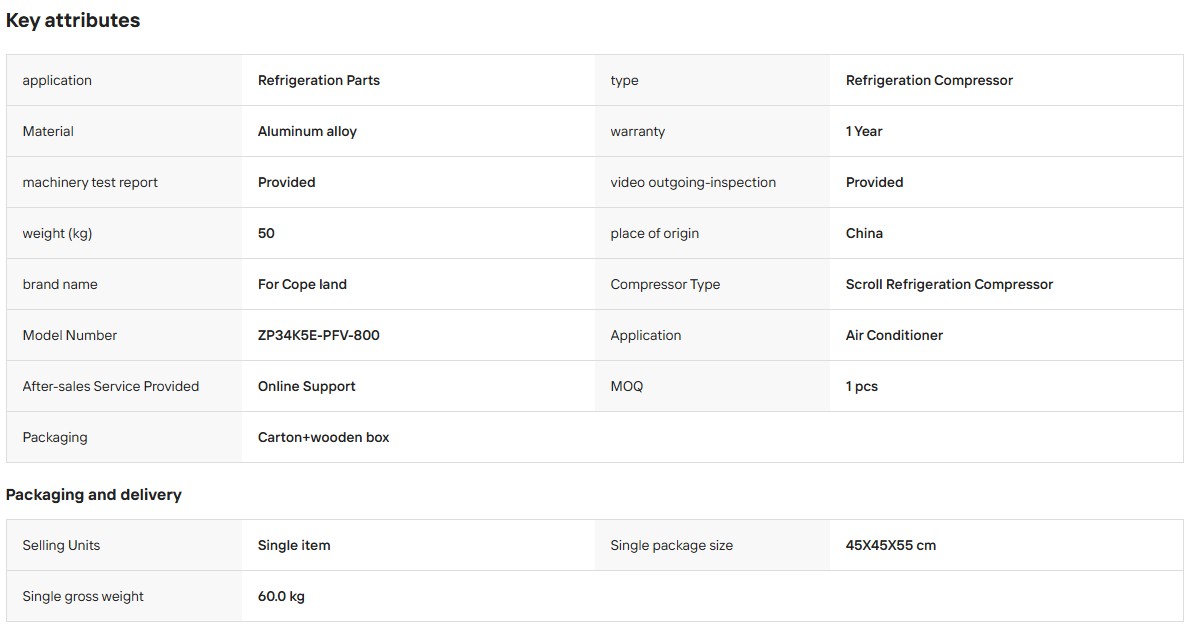Click the weight value 50
The height and width of the screenshot is (630, 1190).
pyautogui.click(x=266, y=233)
